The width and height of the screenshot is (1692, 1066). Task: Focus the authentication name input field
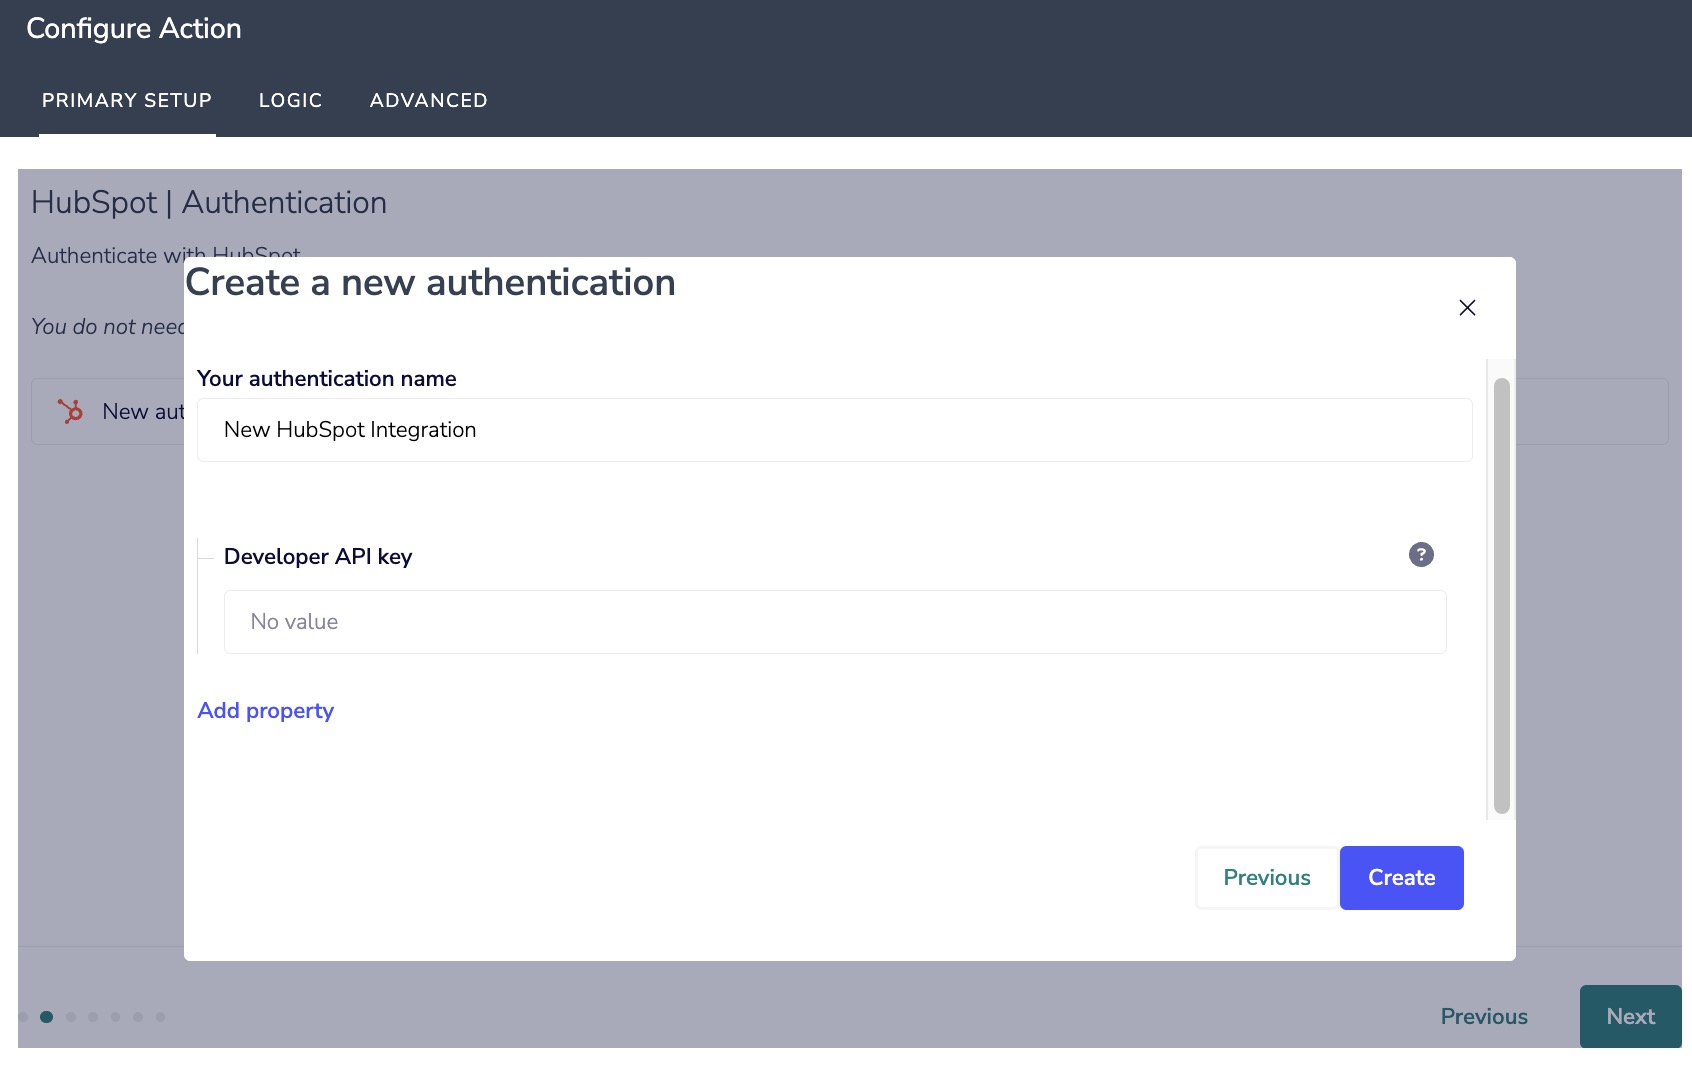click(x=835, y=430)
